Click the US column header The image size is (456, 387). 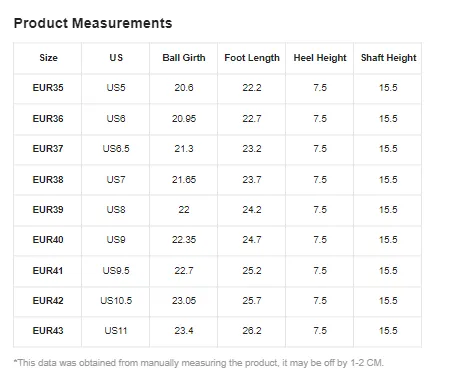116,58
